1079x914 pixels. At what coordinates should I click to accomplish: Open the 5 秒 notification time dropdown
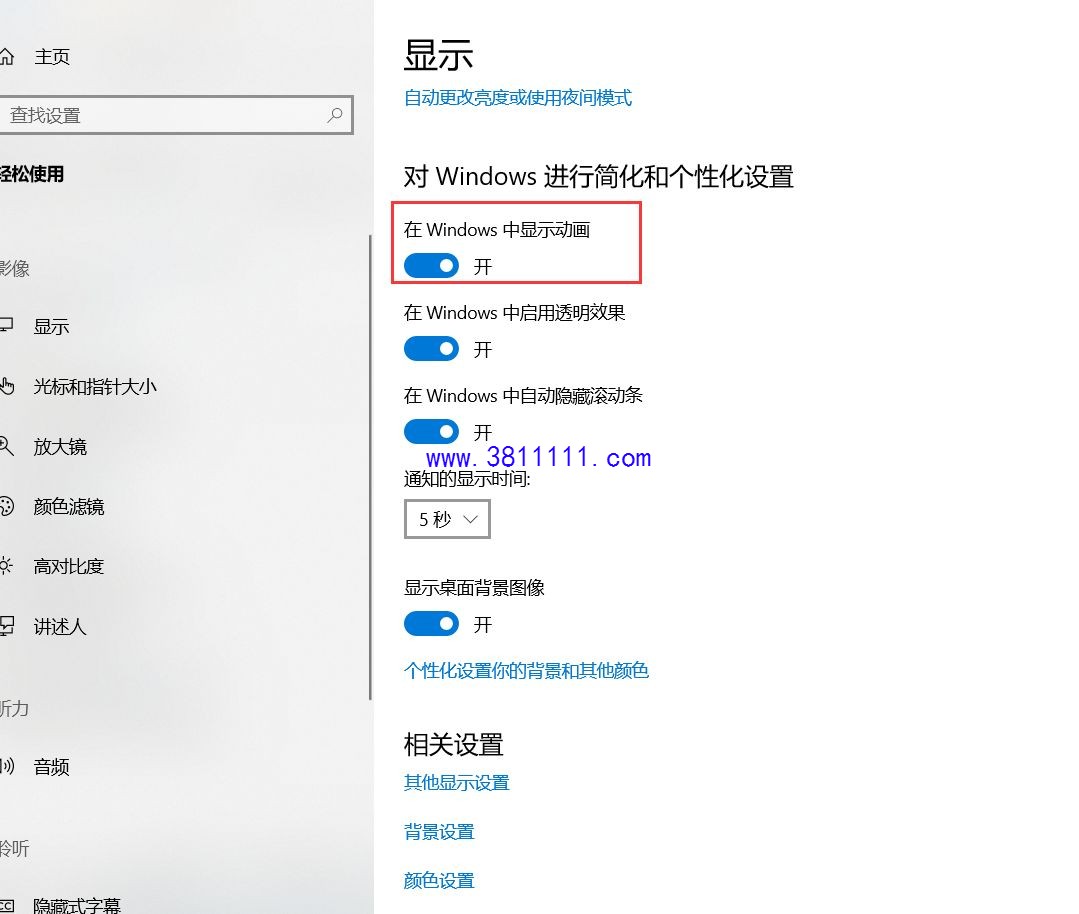(447, 519)
